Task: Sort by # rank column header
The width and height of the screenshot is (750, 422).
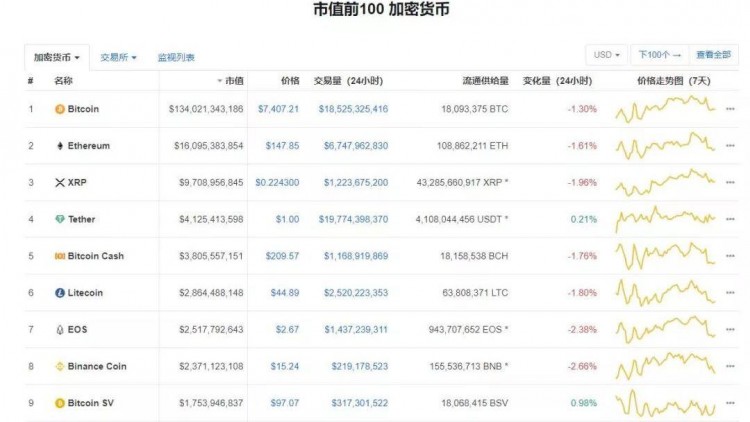Action: [31, 81]
